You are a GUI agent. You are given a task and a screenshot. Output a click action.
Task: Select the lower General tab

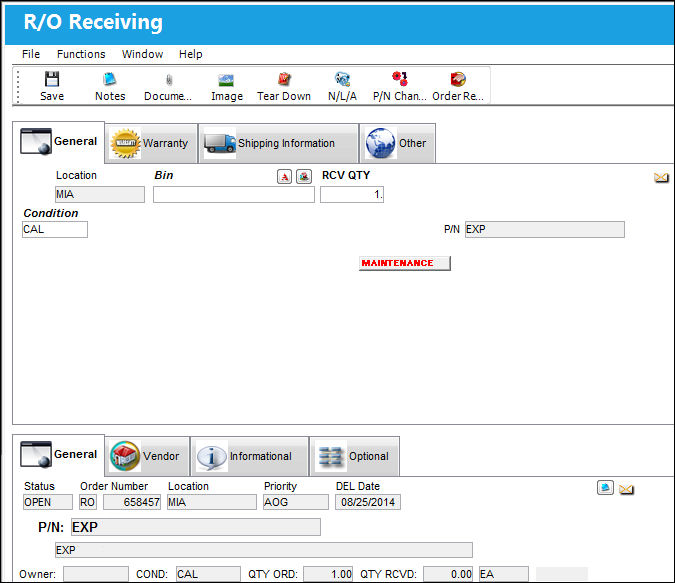coord(59,455)
